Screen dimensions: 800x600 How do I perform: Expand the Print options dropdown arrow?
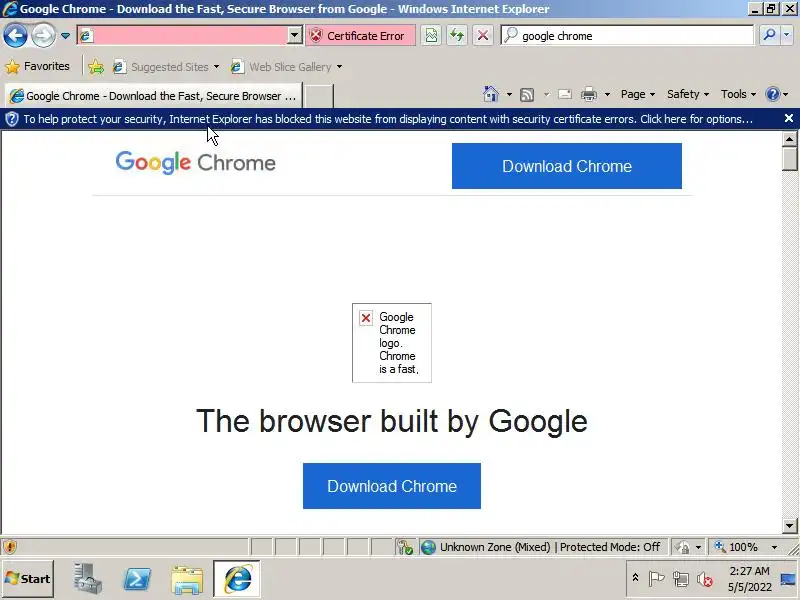[607, 94]
